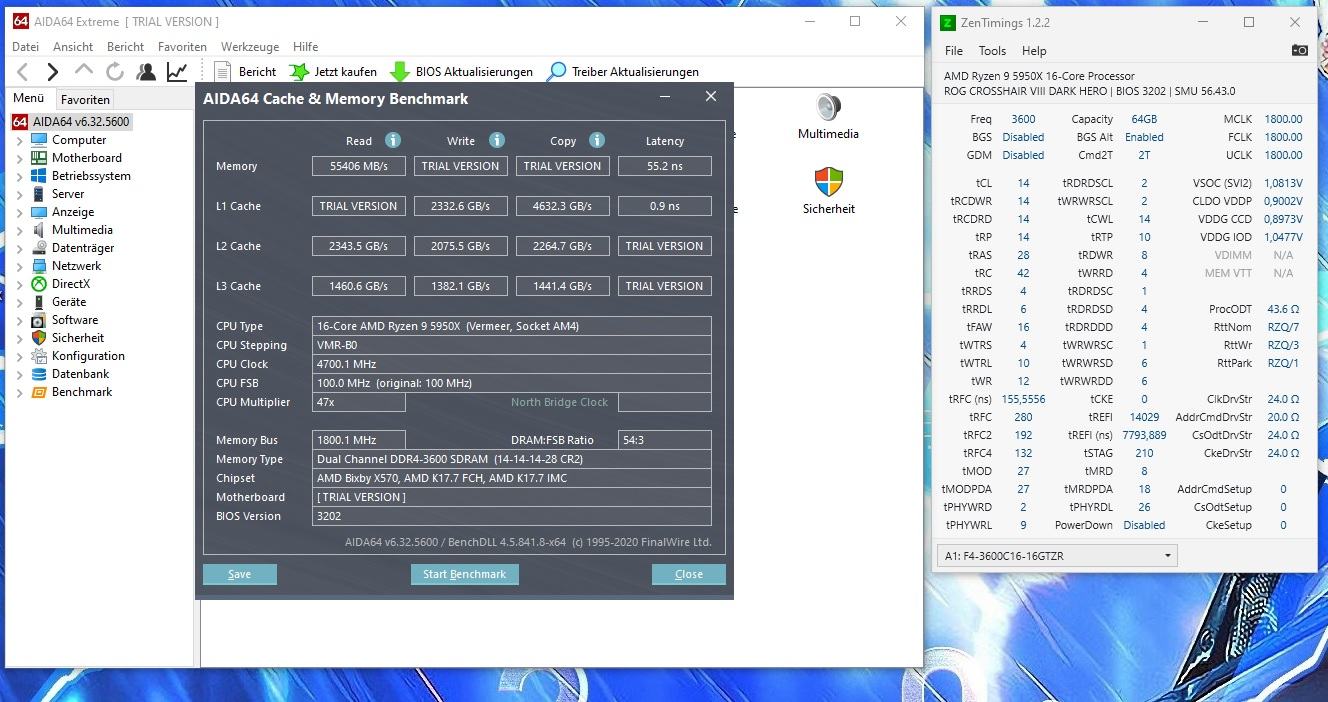Open the Datei menu in AIDA64

click(x=25, y=46)
